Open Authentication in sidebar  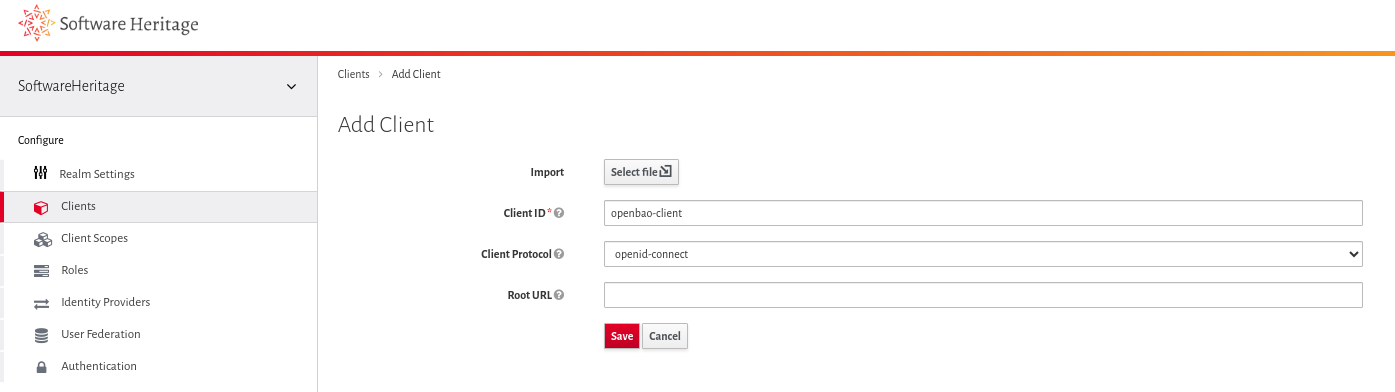159,366
